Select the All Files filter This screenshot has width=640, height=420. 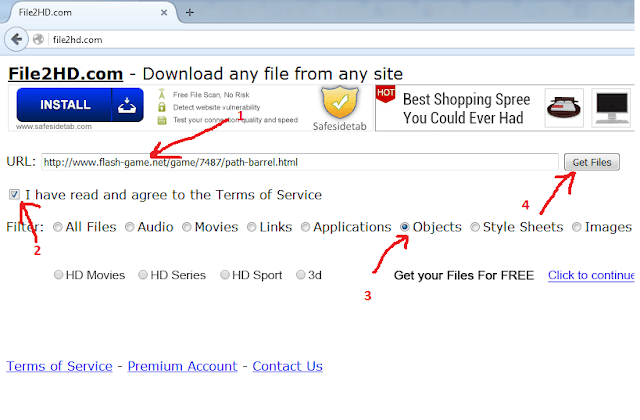pyautogui.click(x=58, y=227)
